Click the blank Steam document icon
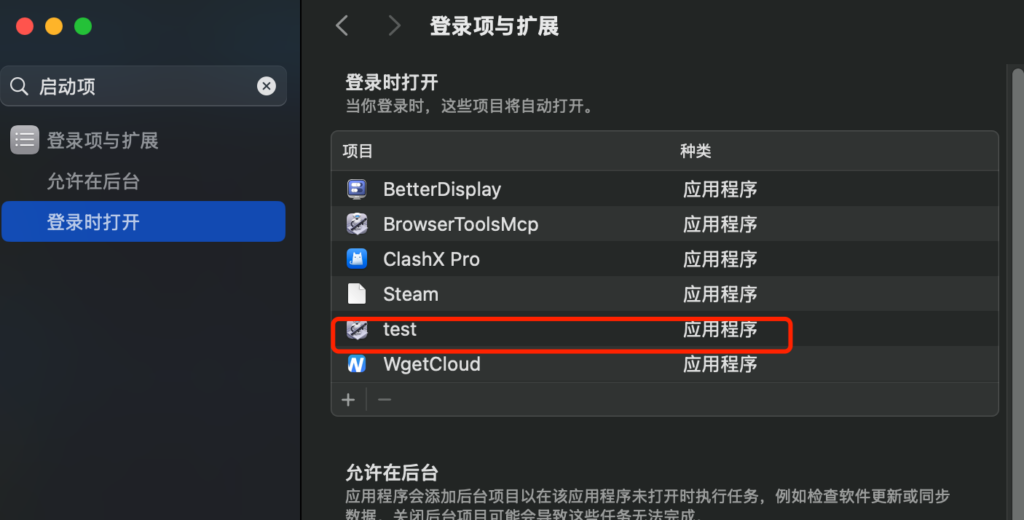 357,294
